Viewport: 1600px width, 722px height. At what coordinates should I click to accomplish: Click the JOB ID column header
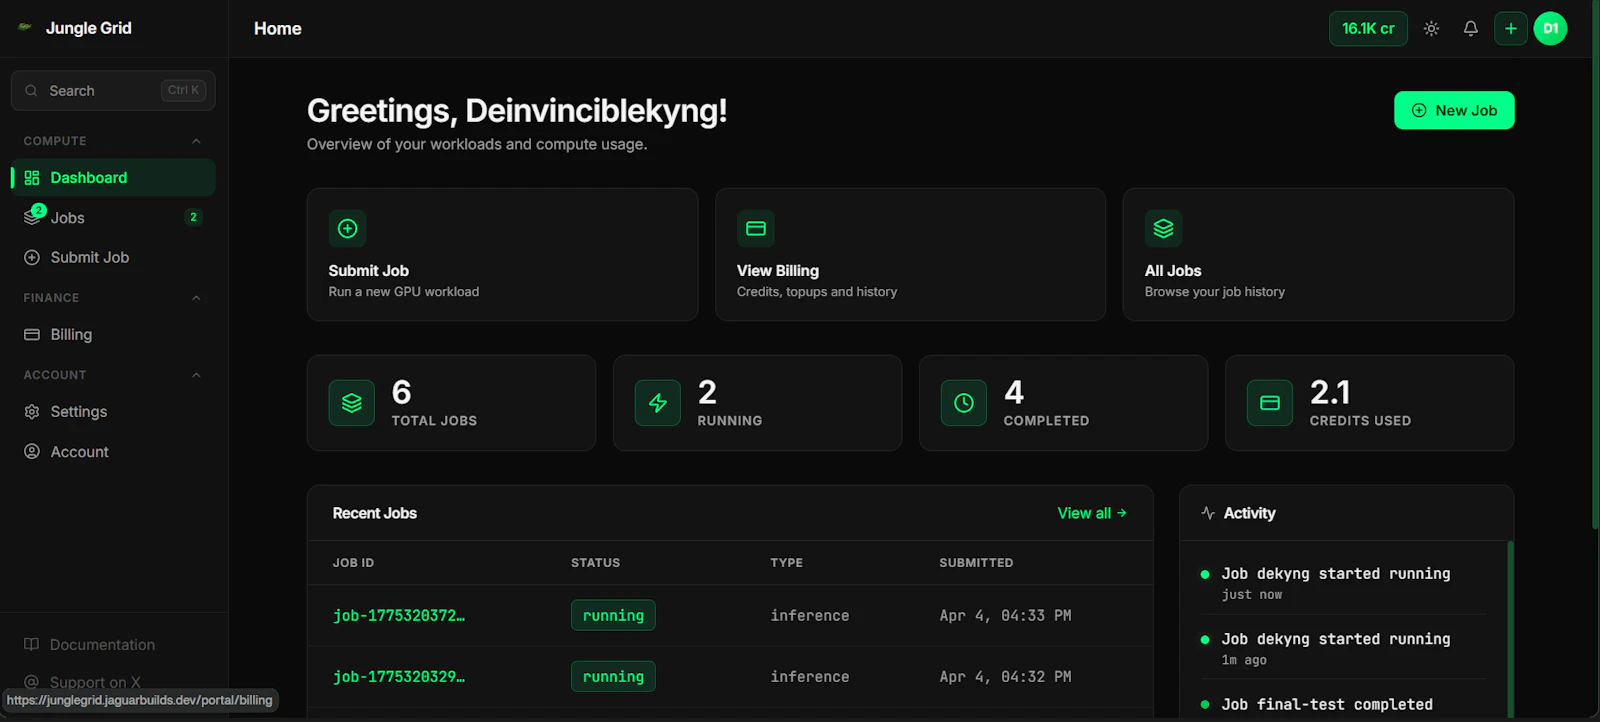pyautogui.click(x=353, y=563)
